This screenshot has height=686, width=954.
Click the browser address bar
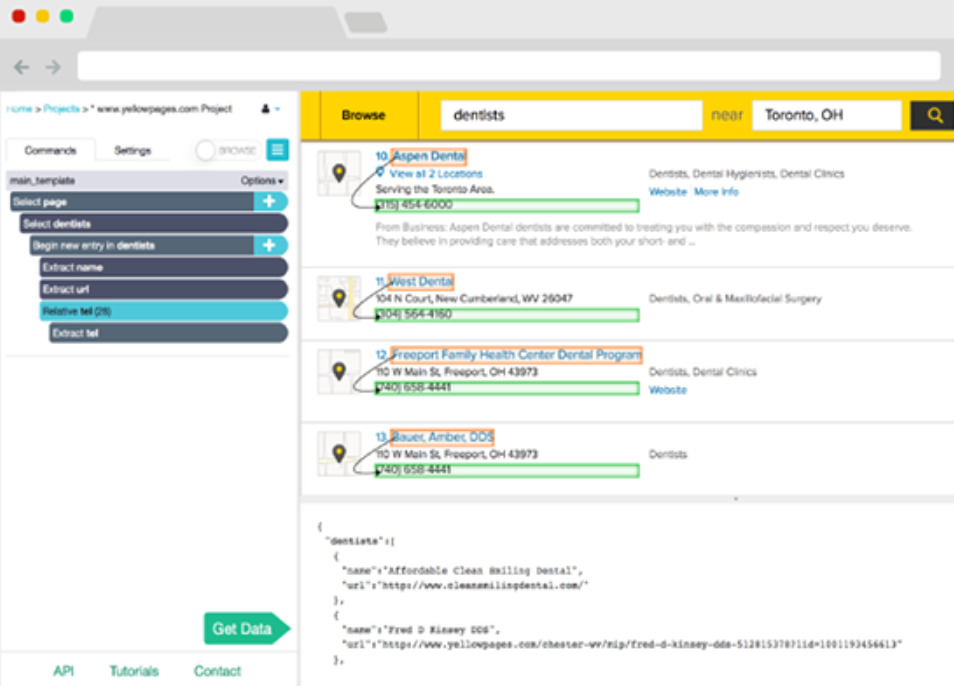[509, 66]
